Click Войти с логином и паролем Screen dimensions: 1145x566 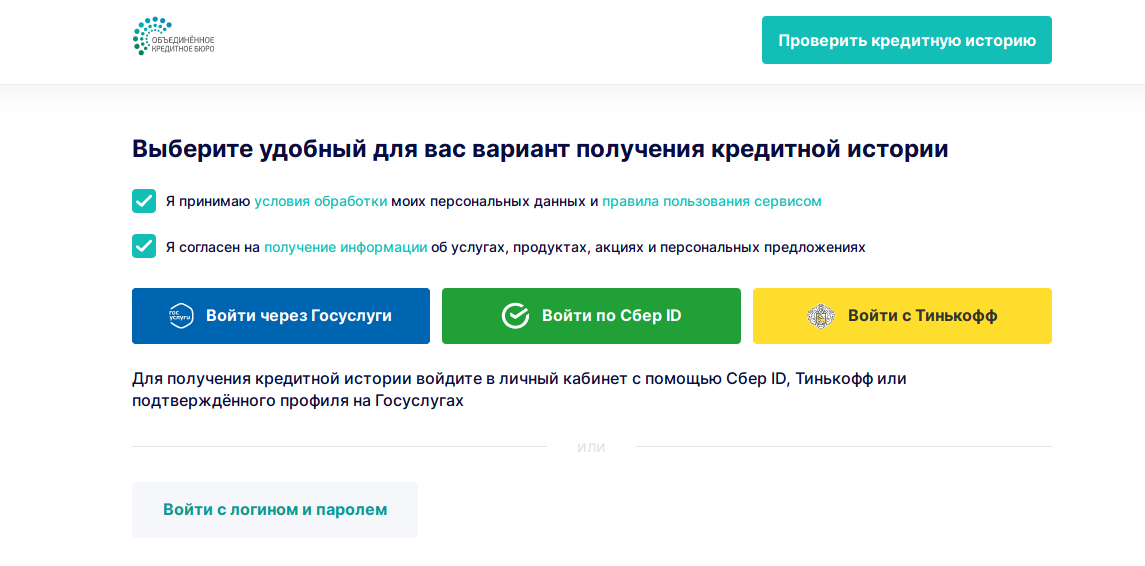(275, 510)
